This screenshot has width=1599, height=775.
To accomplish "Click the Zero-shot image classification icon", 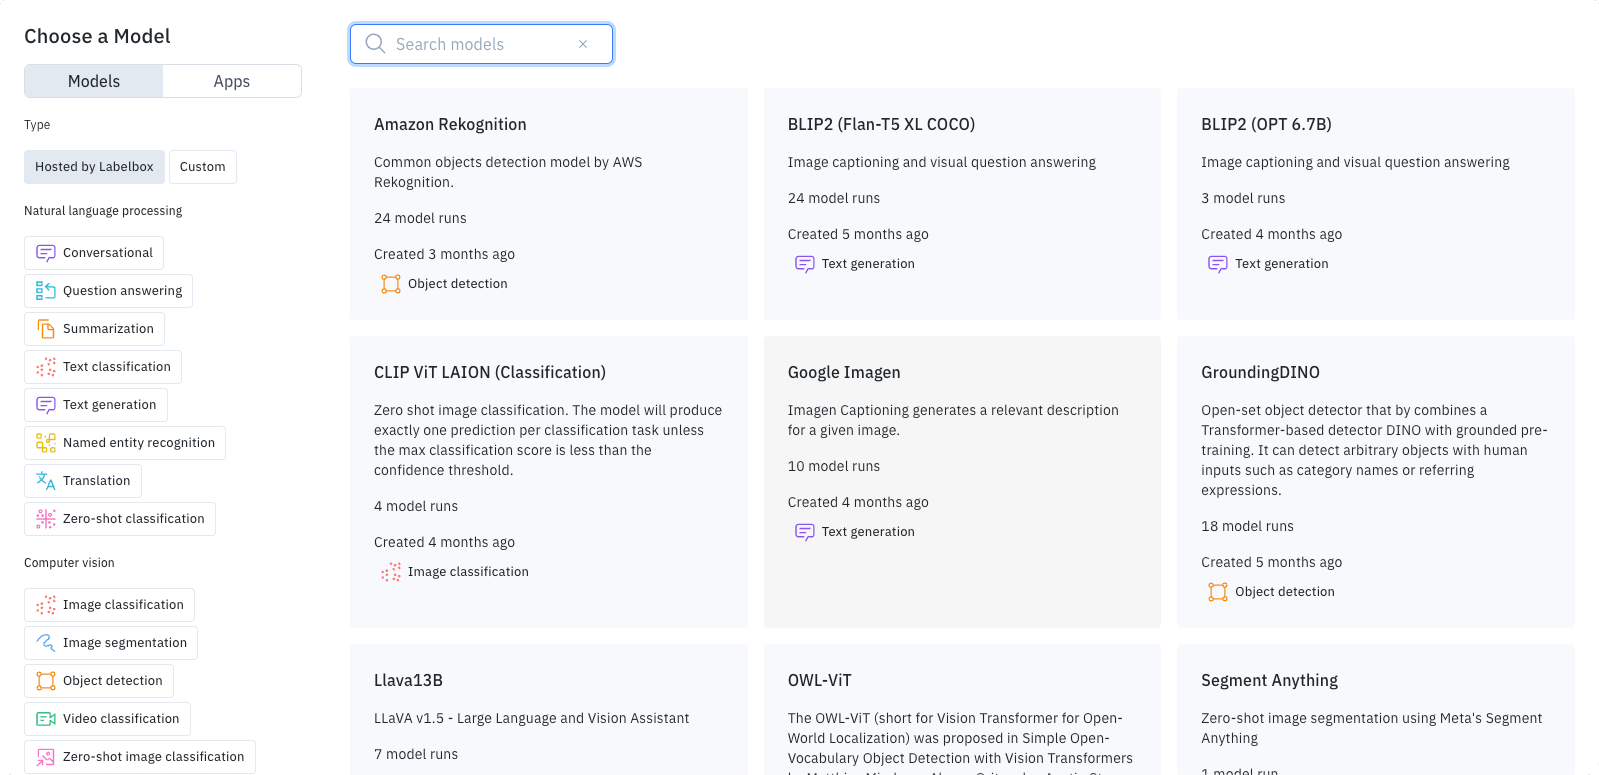I will click(x=46, y=757).
